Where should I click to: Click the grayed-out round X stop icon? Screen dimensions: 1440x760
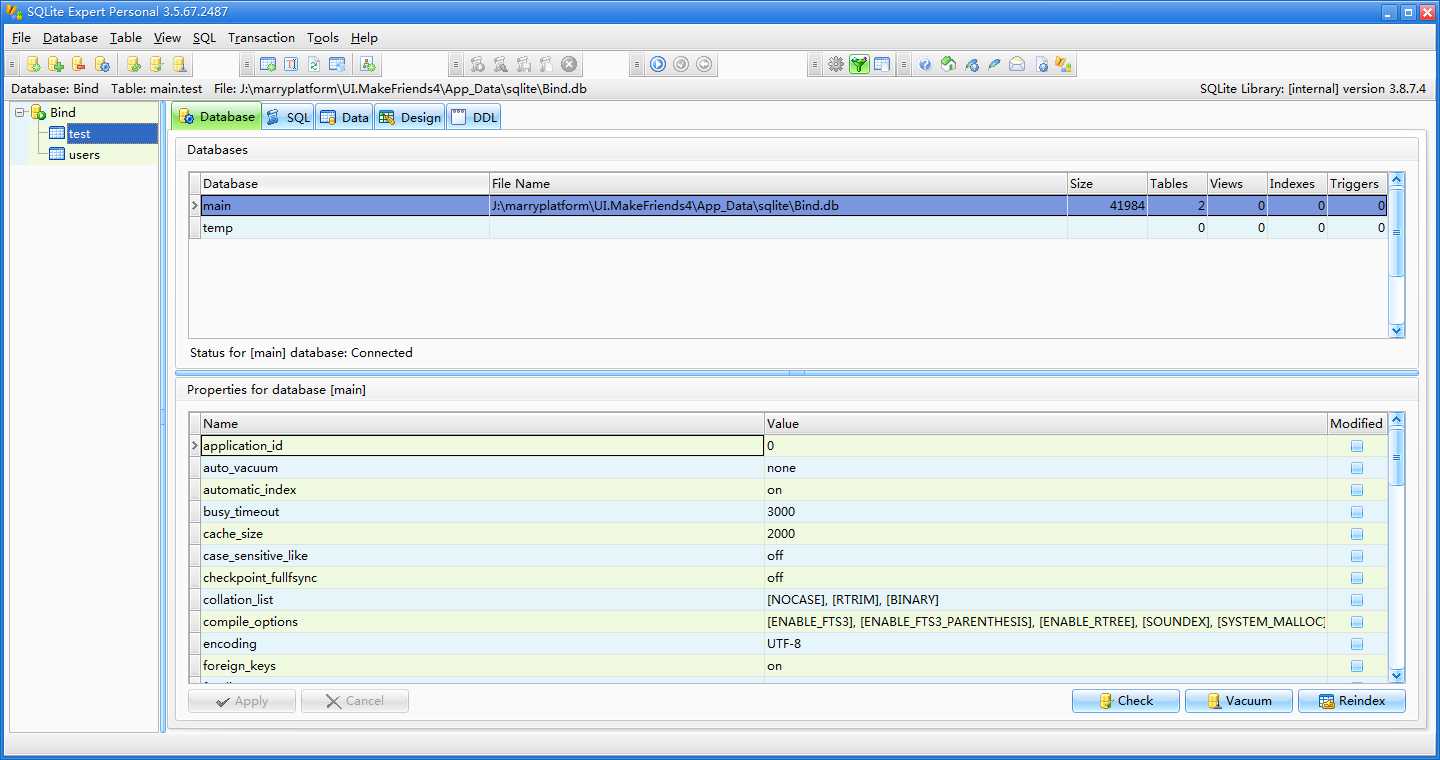(569, 64)
